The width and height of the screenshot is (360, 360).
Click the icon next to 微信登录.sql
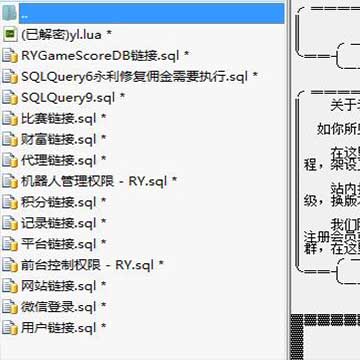[x=10, y=307]
